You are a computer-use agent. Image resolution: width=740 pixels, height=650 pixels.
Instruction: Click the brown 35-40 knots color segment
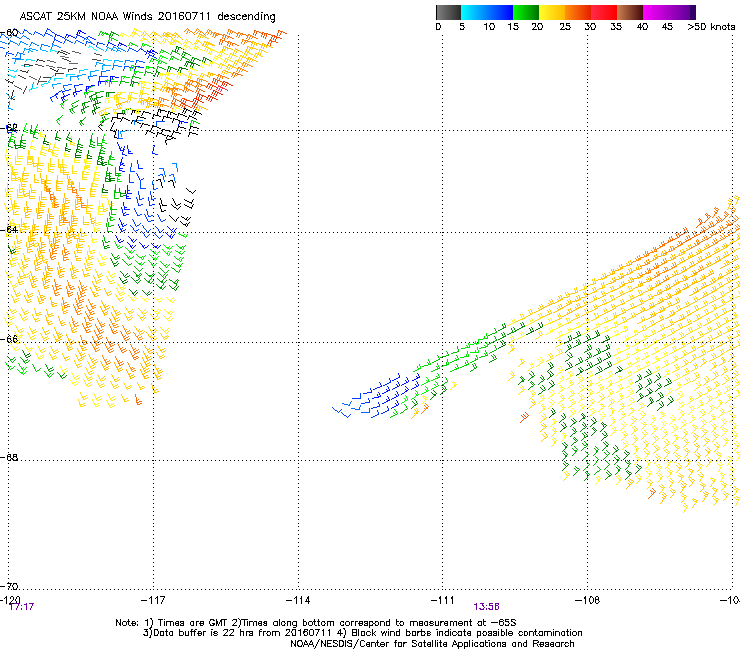[x=630, y=12]
